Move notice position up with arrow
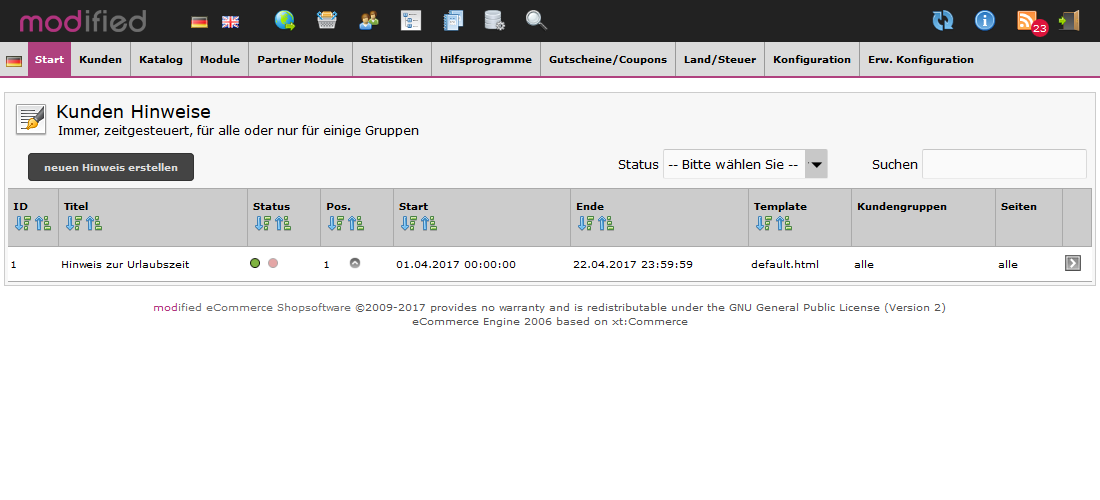 coord(354,264)
